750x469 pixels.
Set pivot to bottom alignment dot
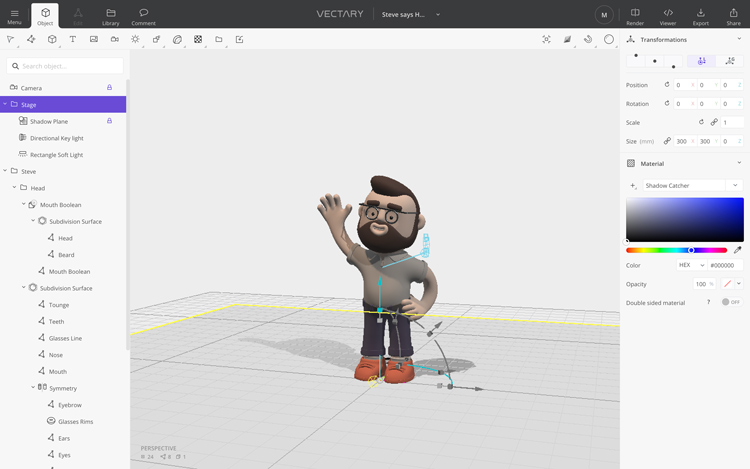673,66
